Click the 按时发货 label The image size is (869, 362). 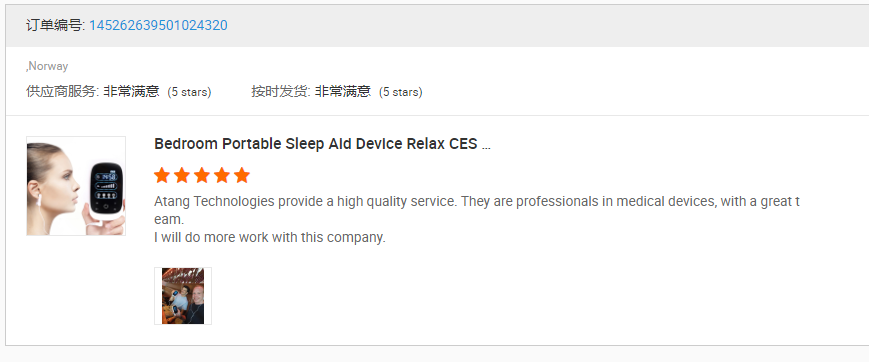click(x=281, y=91)
